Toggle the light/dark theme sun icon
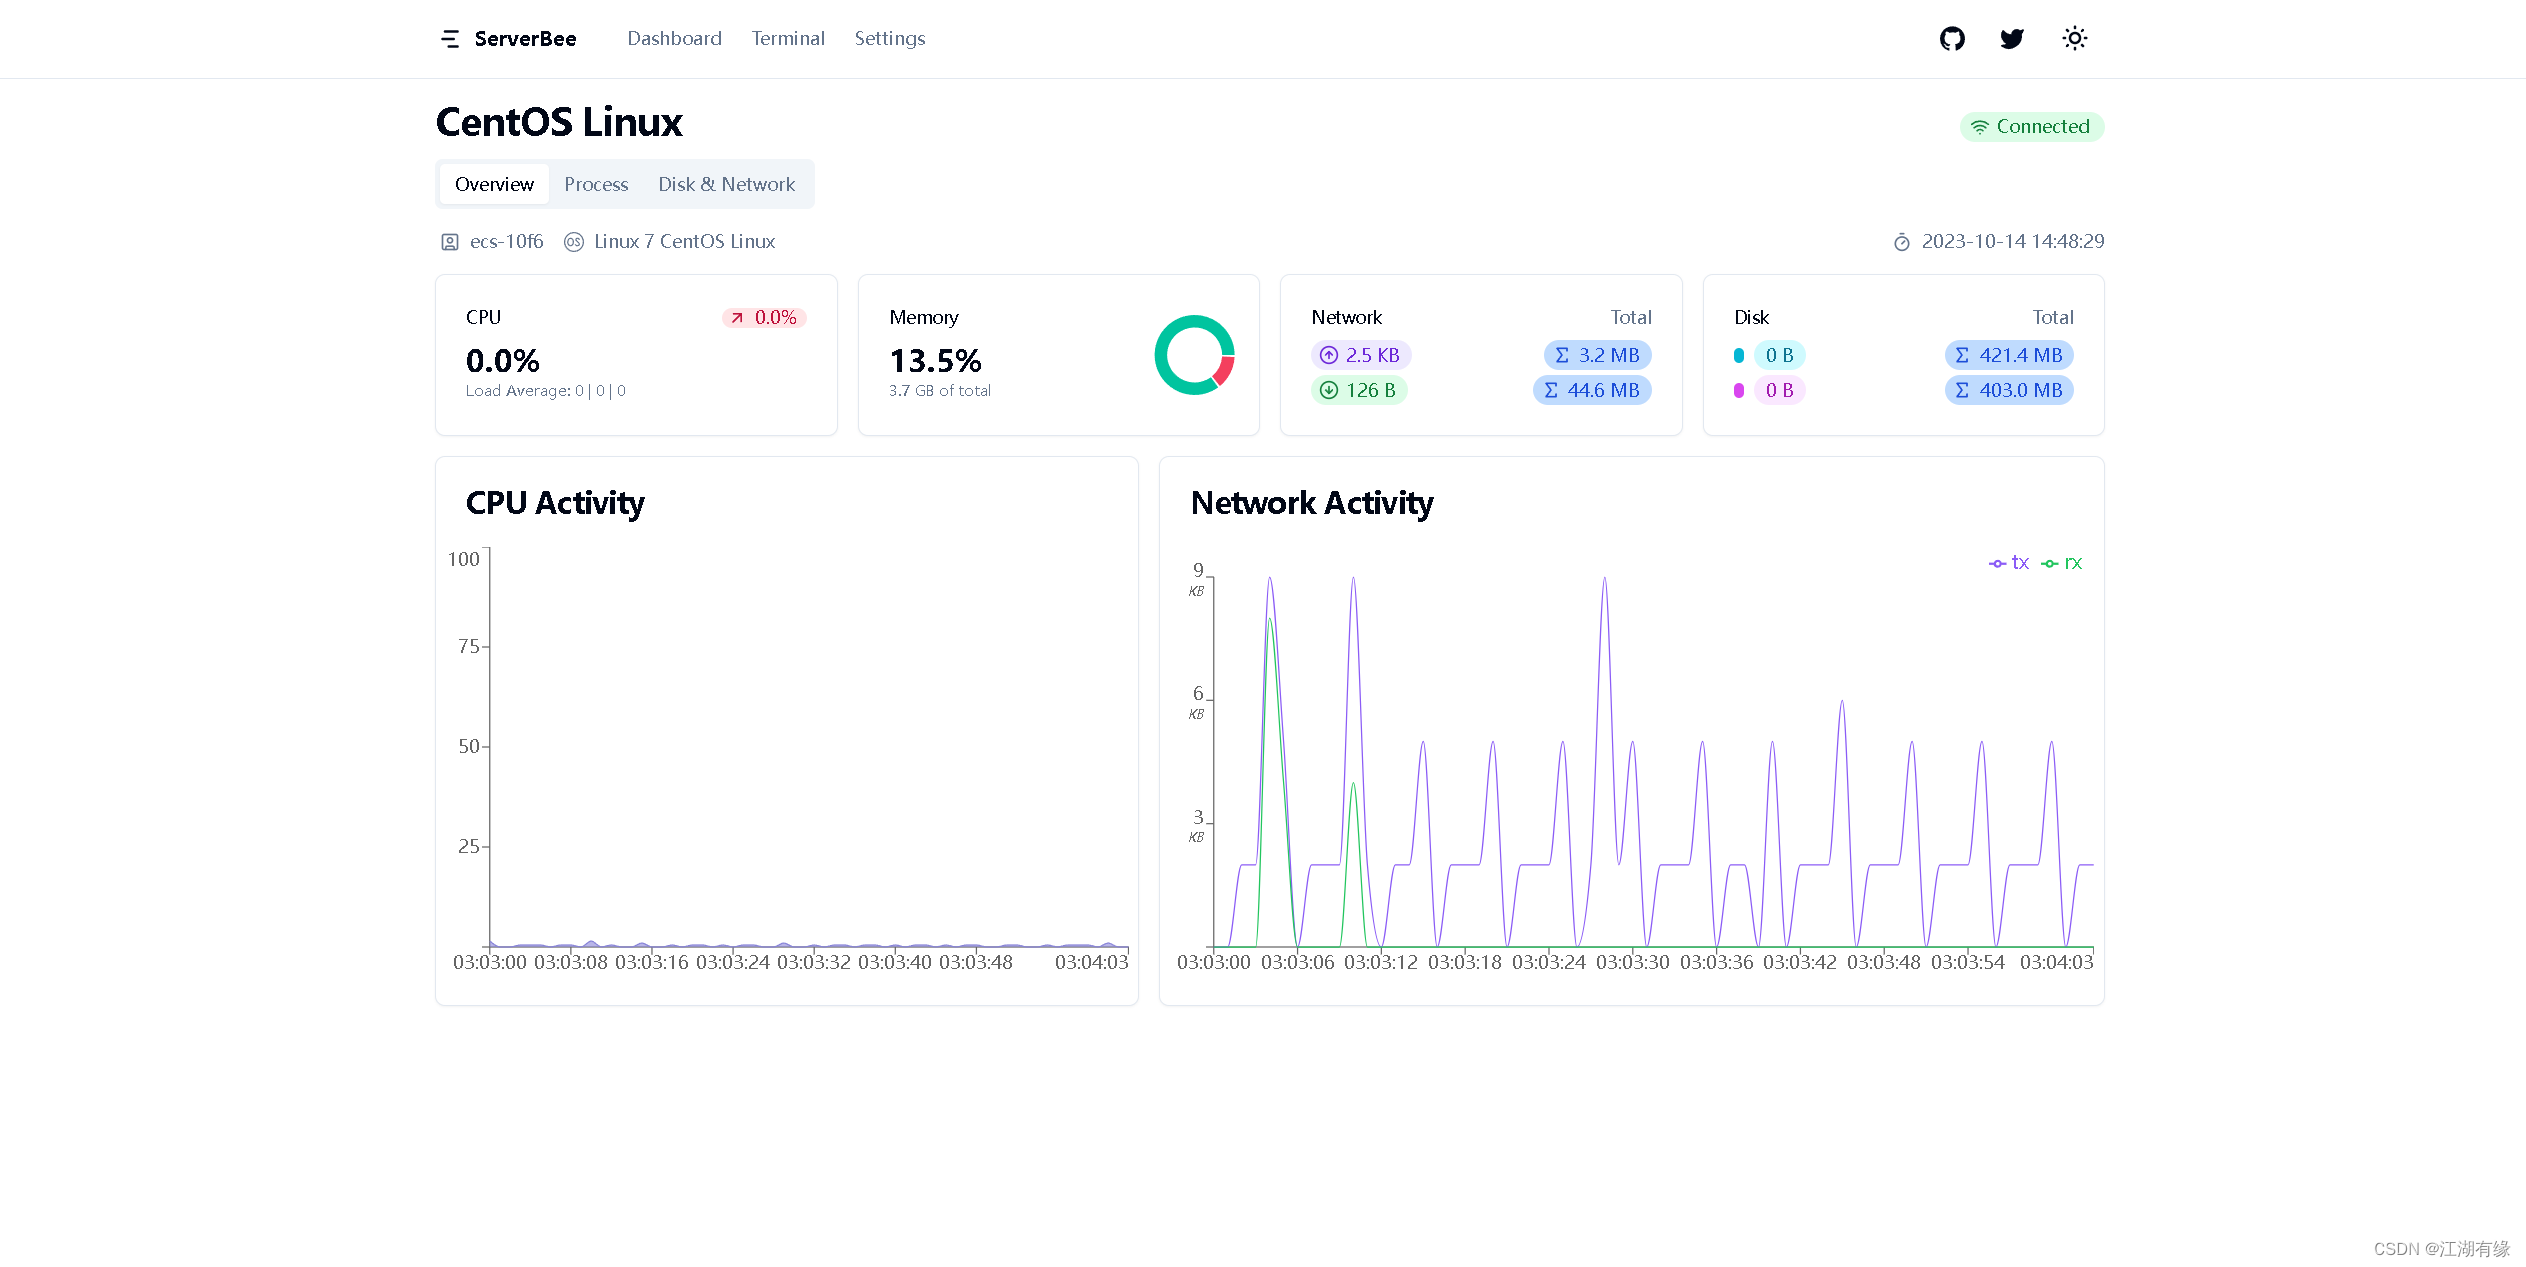Viewport: 2526px width, 1267px height. click(x=2075, y=39)
